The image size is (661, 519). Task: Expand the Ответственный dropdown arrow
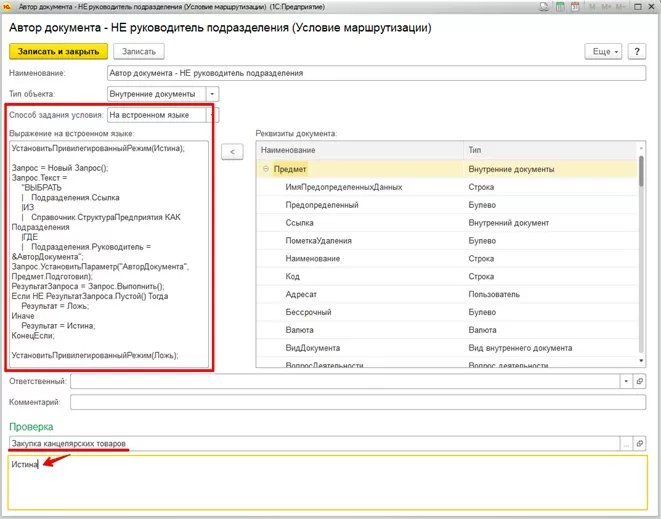tap(626, 381)
